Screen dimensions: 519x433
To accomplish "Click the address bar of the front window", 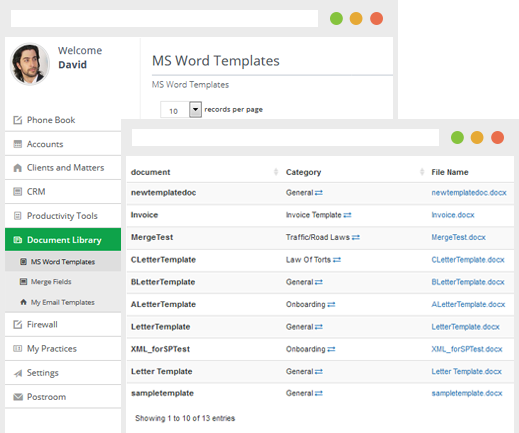I will [x=285, y=137].
